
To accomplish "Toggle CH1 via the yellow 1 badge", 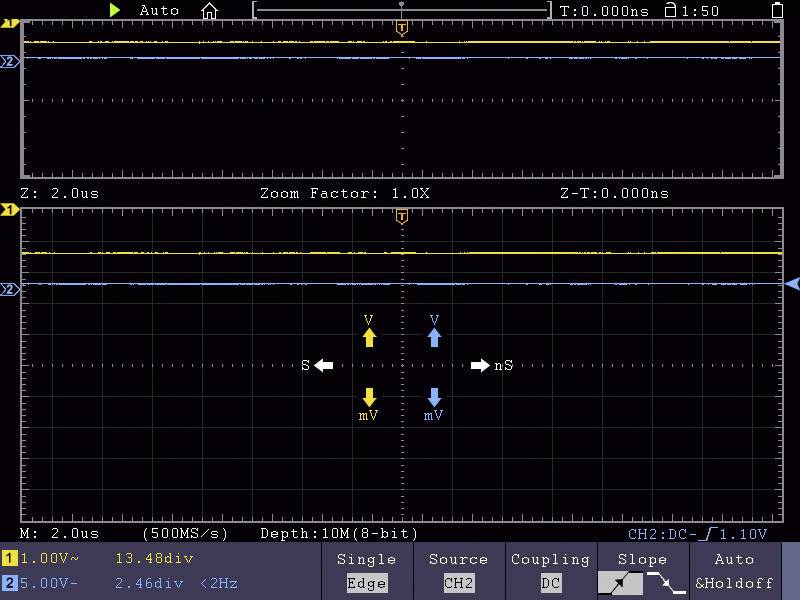I will tap(8, 558).
